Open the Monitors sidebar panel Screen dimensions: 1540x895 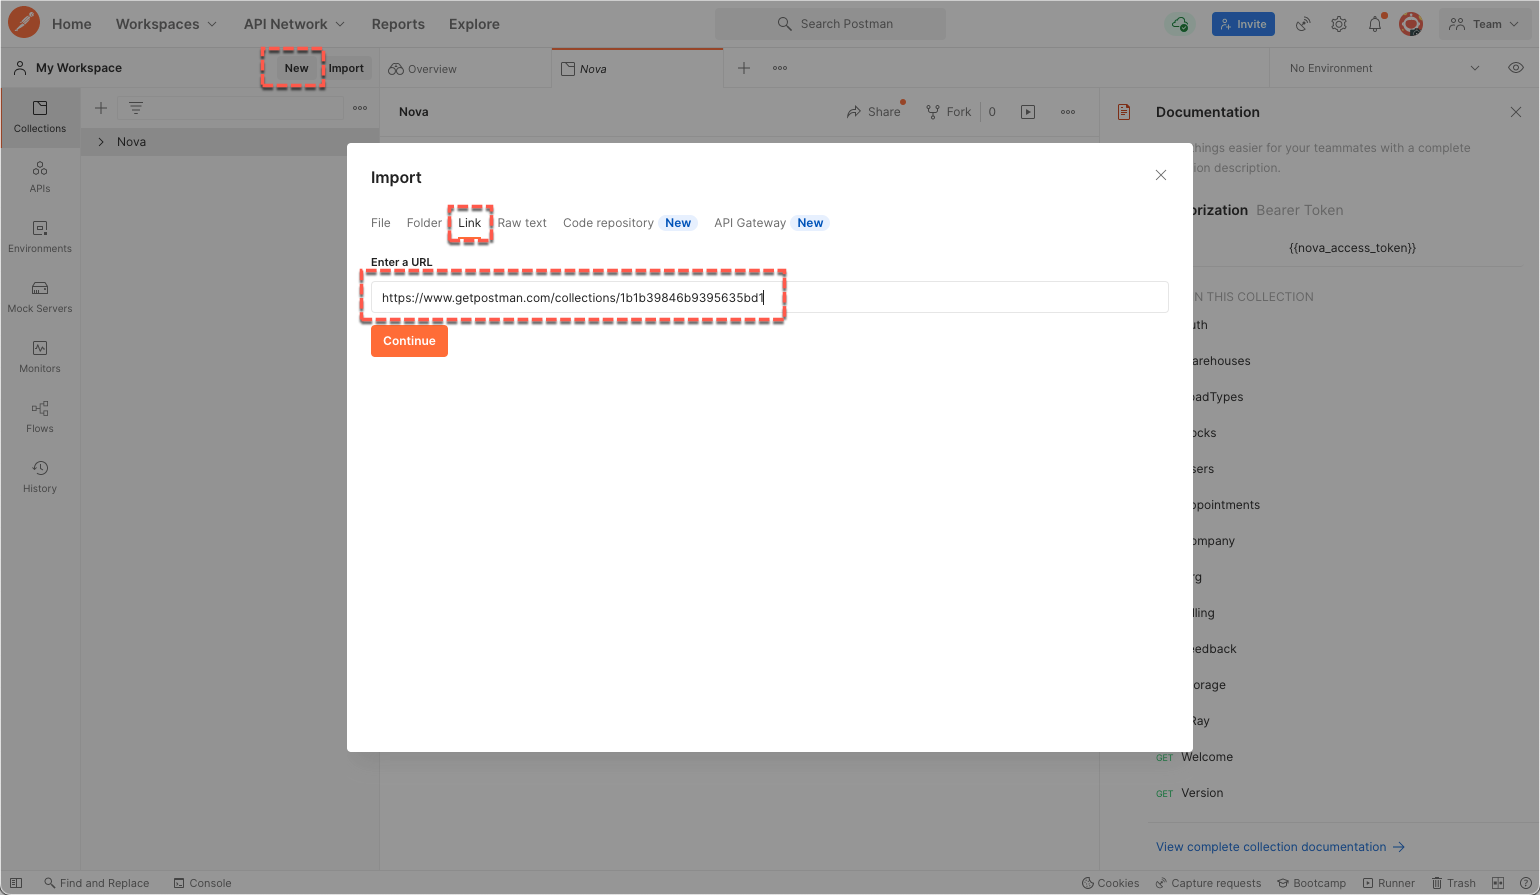[x=40, y=357]
